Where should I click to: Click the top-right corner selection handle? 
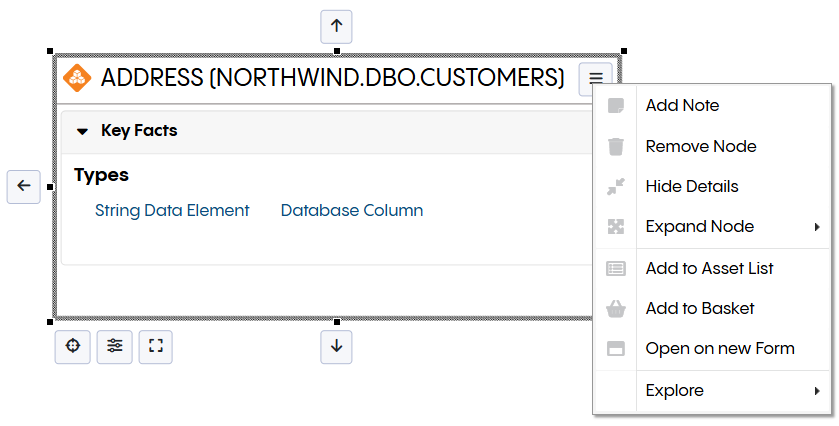pyautogui.click(x=624, y=51)
